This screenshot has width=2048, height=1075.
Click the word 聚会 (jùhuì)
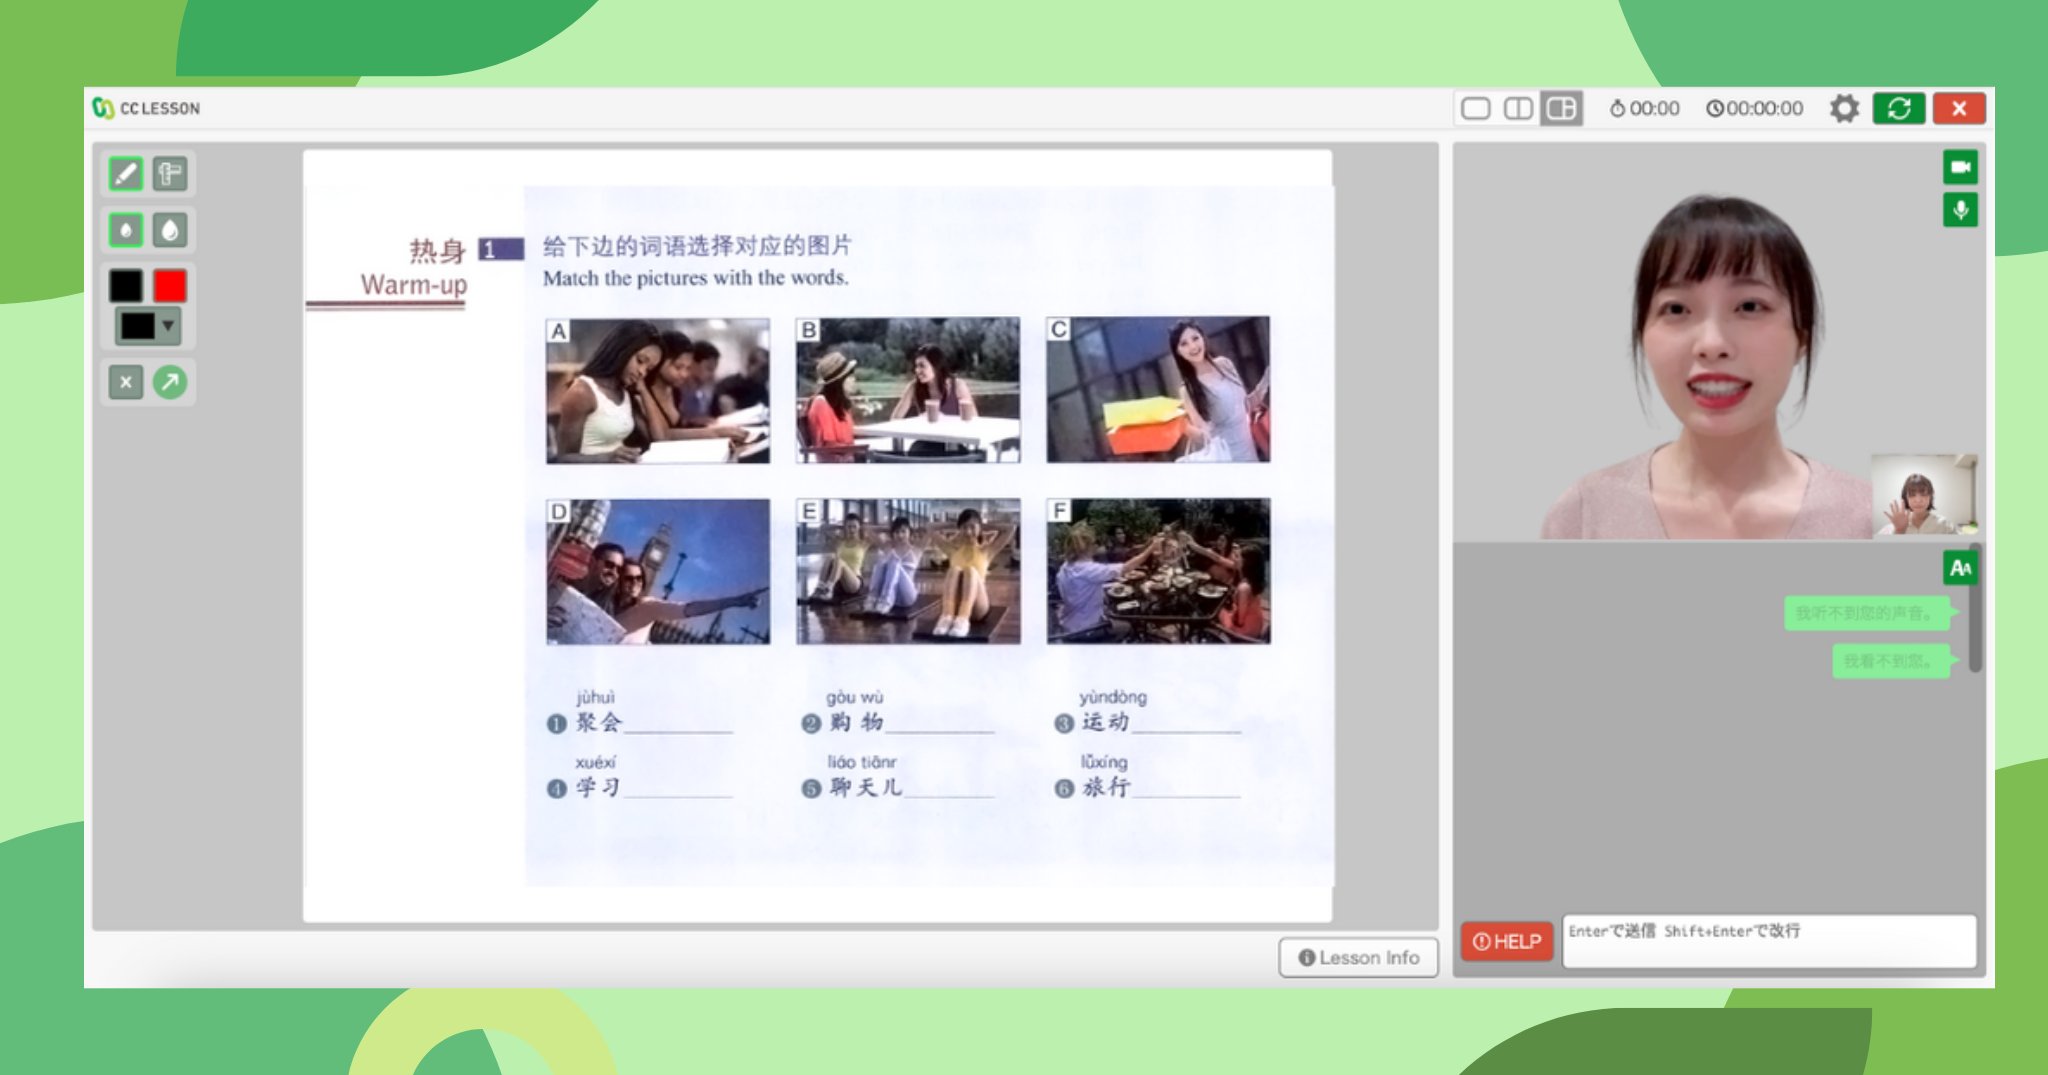599,722
